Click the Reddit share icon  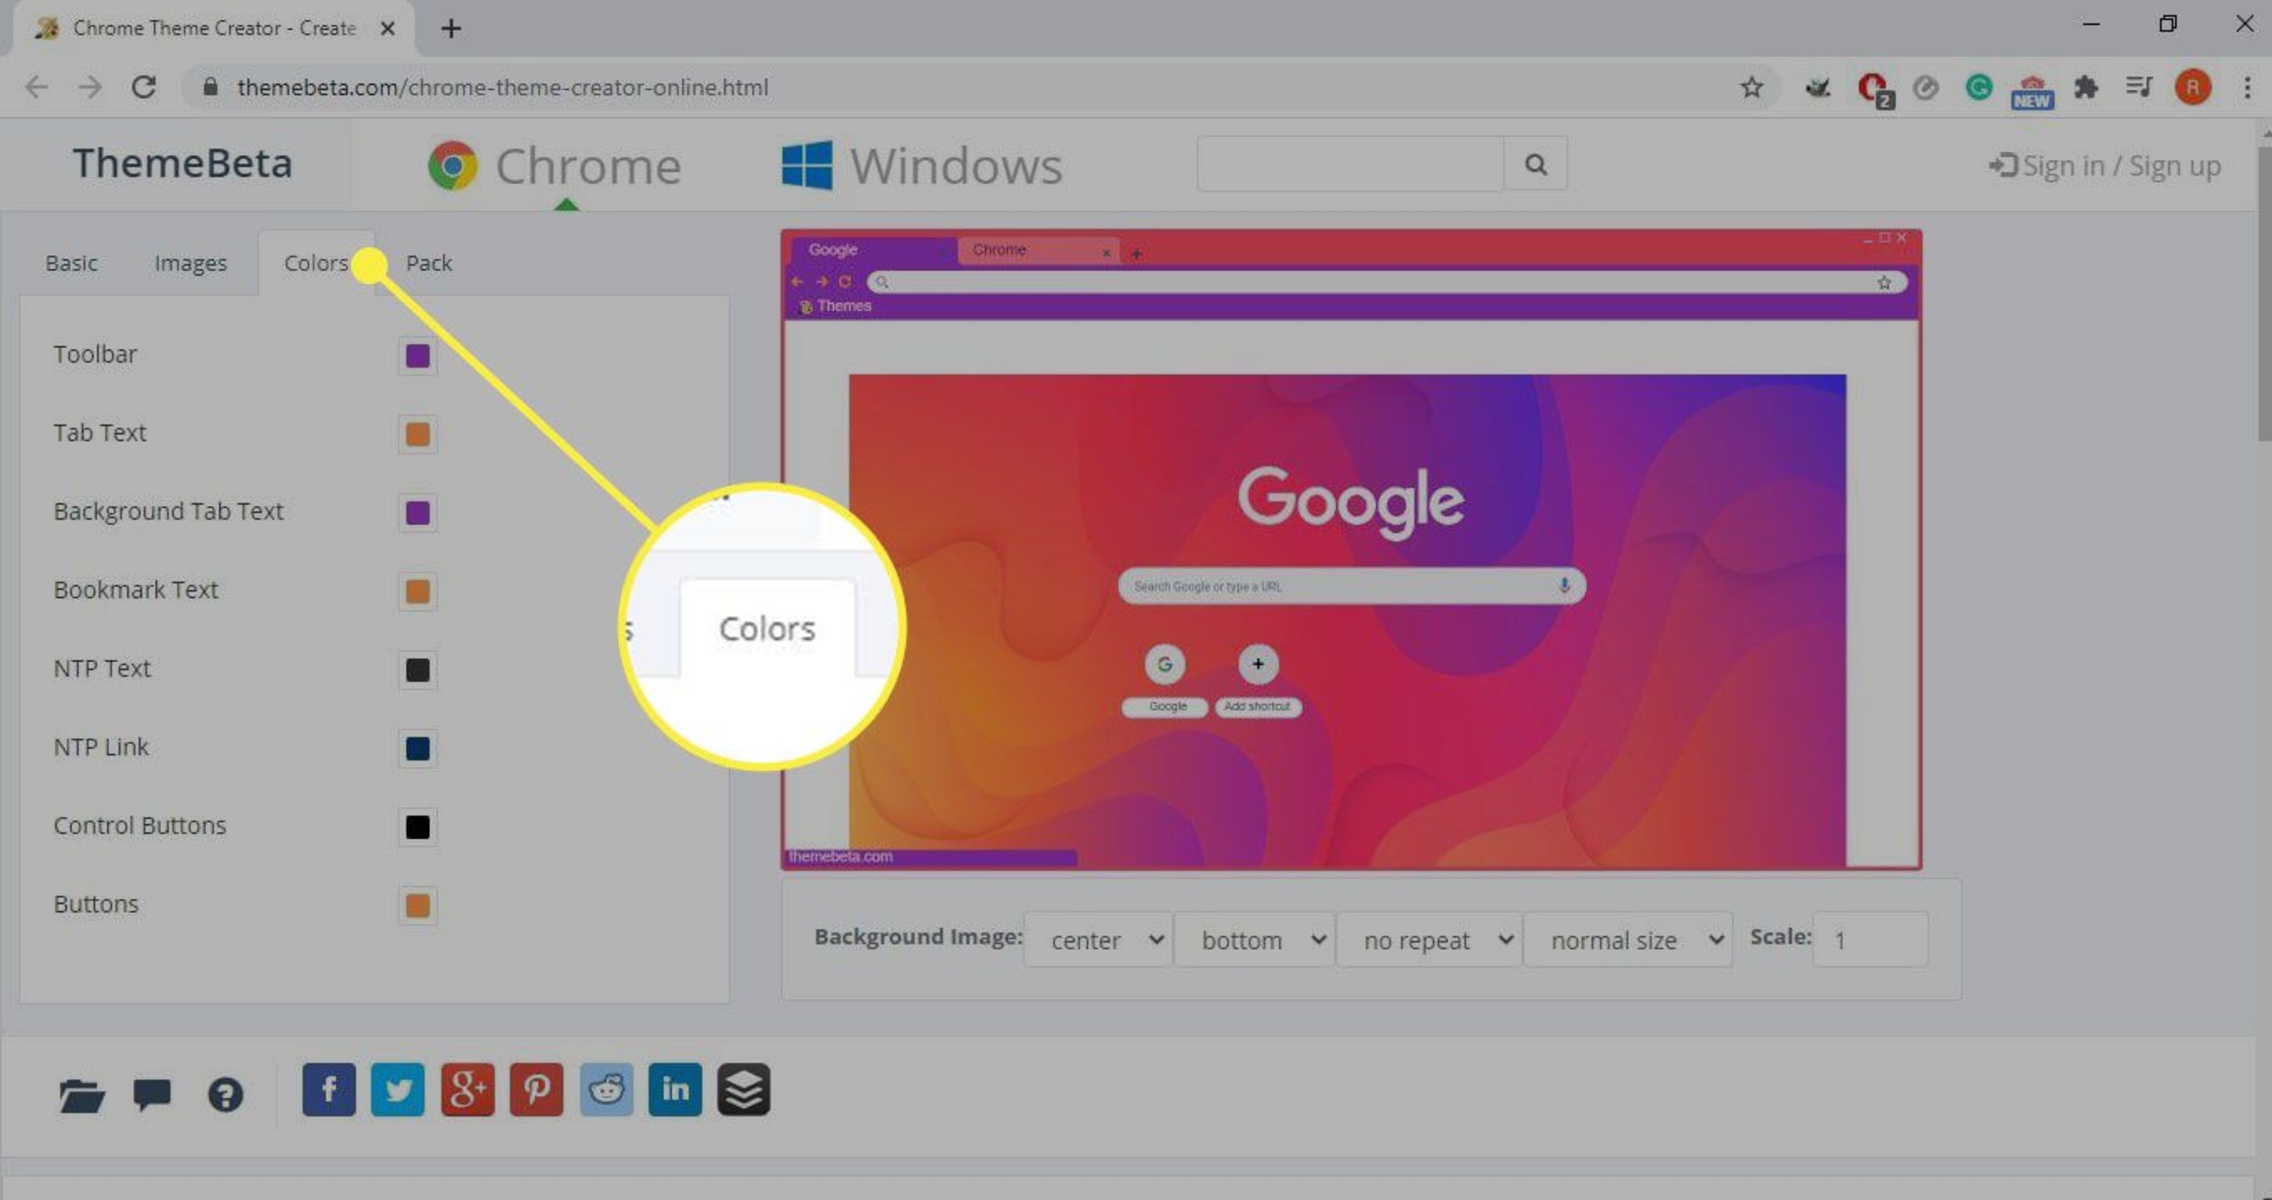click(606, 1089)
